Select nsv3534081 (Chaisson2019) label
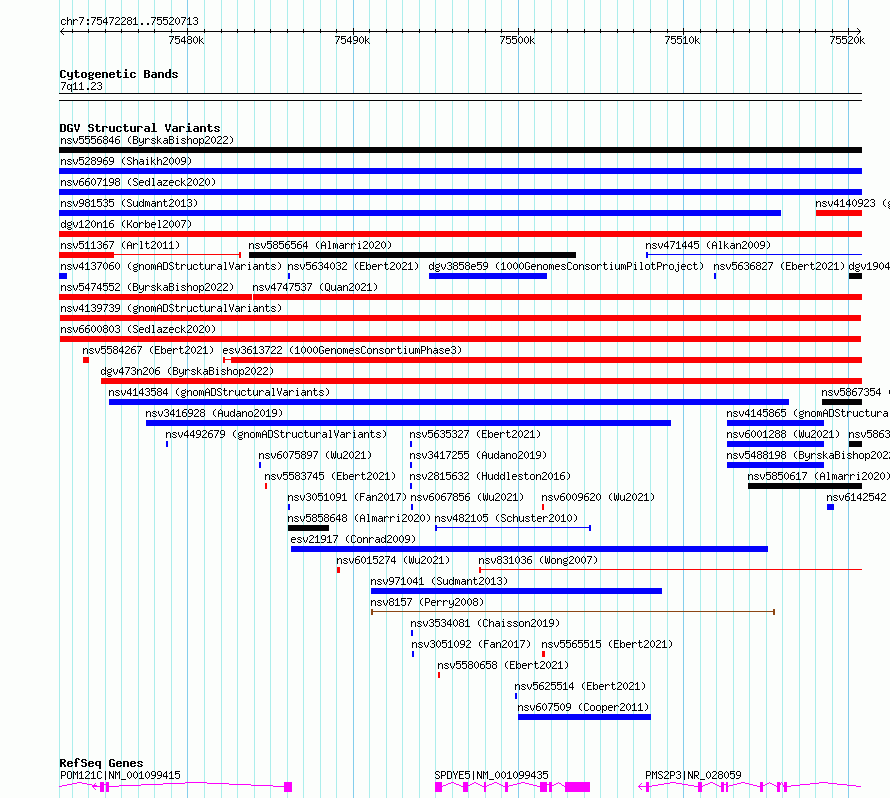This screenshot has height=798, width=890. tap(485, 623)
